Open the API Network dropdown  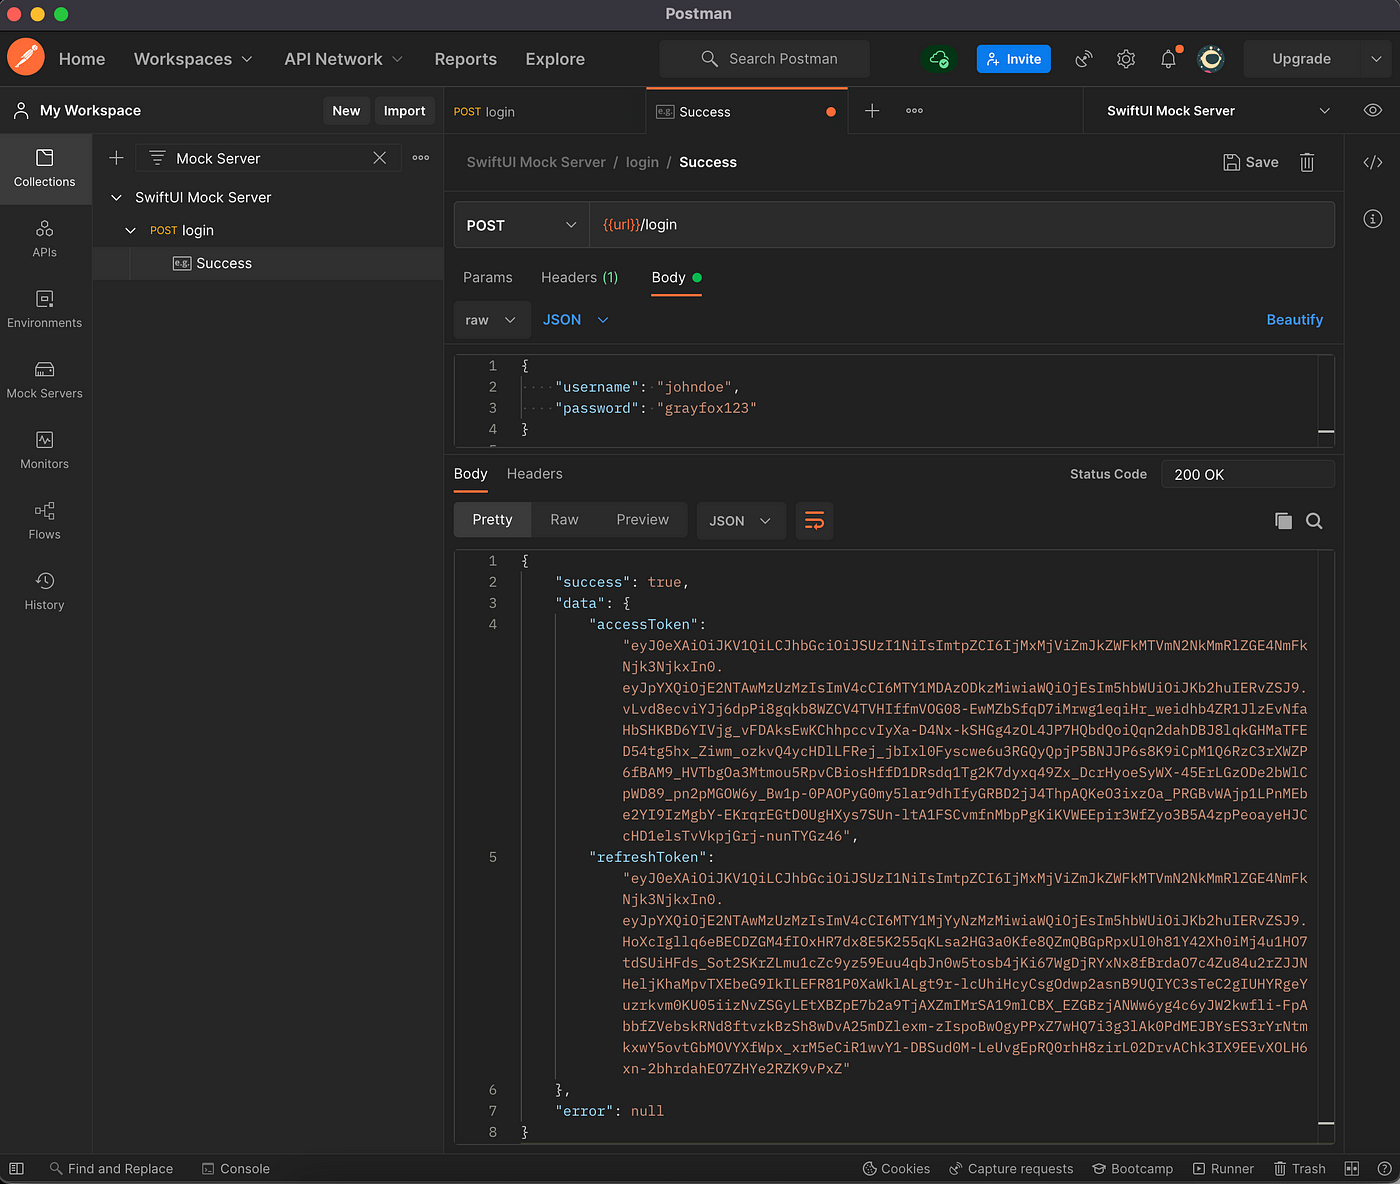pyautogui.click(x=344, y=59)
